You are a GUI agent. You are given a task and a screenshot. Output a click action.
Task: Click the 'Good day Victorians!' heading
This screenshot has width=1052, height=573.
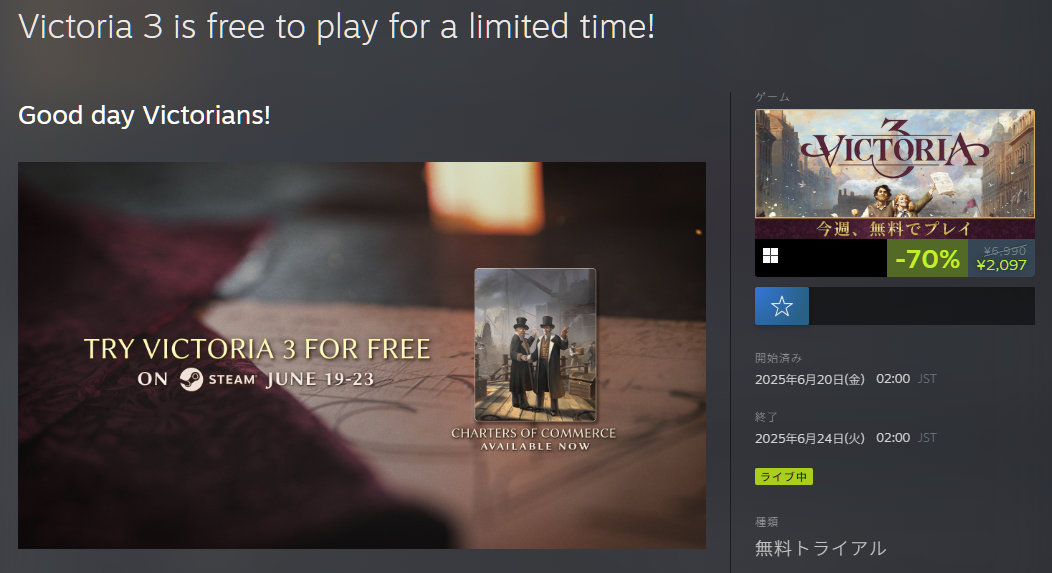point(144,115)
